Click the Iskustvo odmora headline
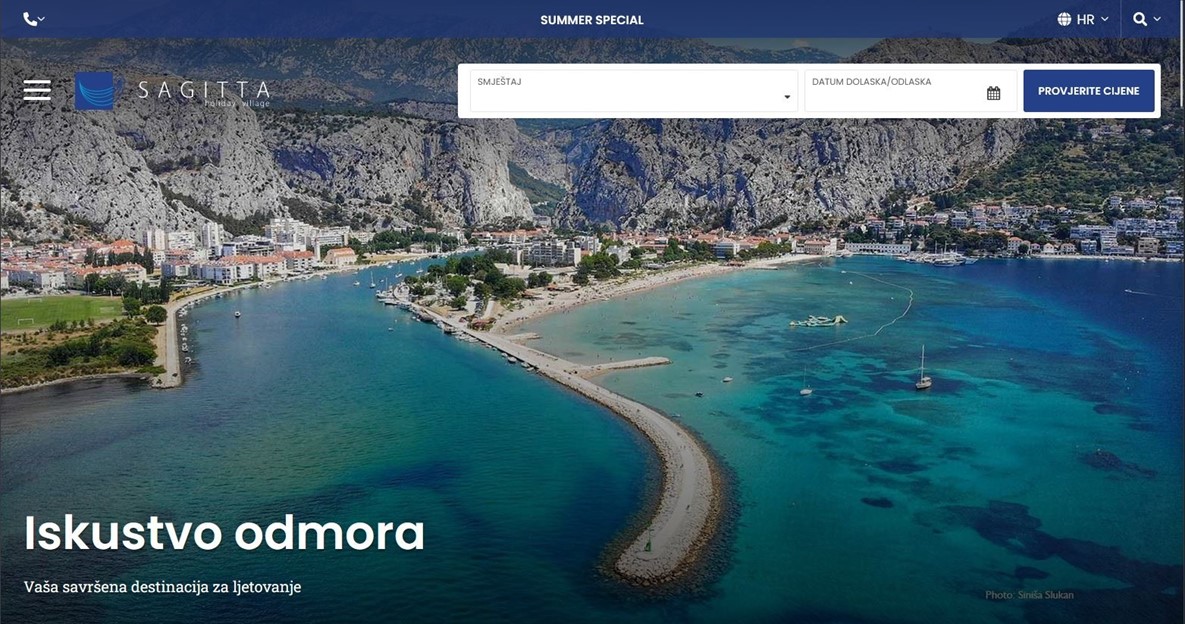 click(x=224, y=533)
